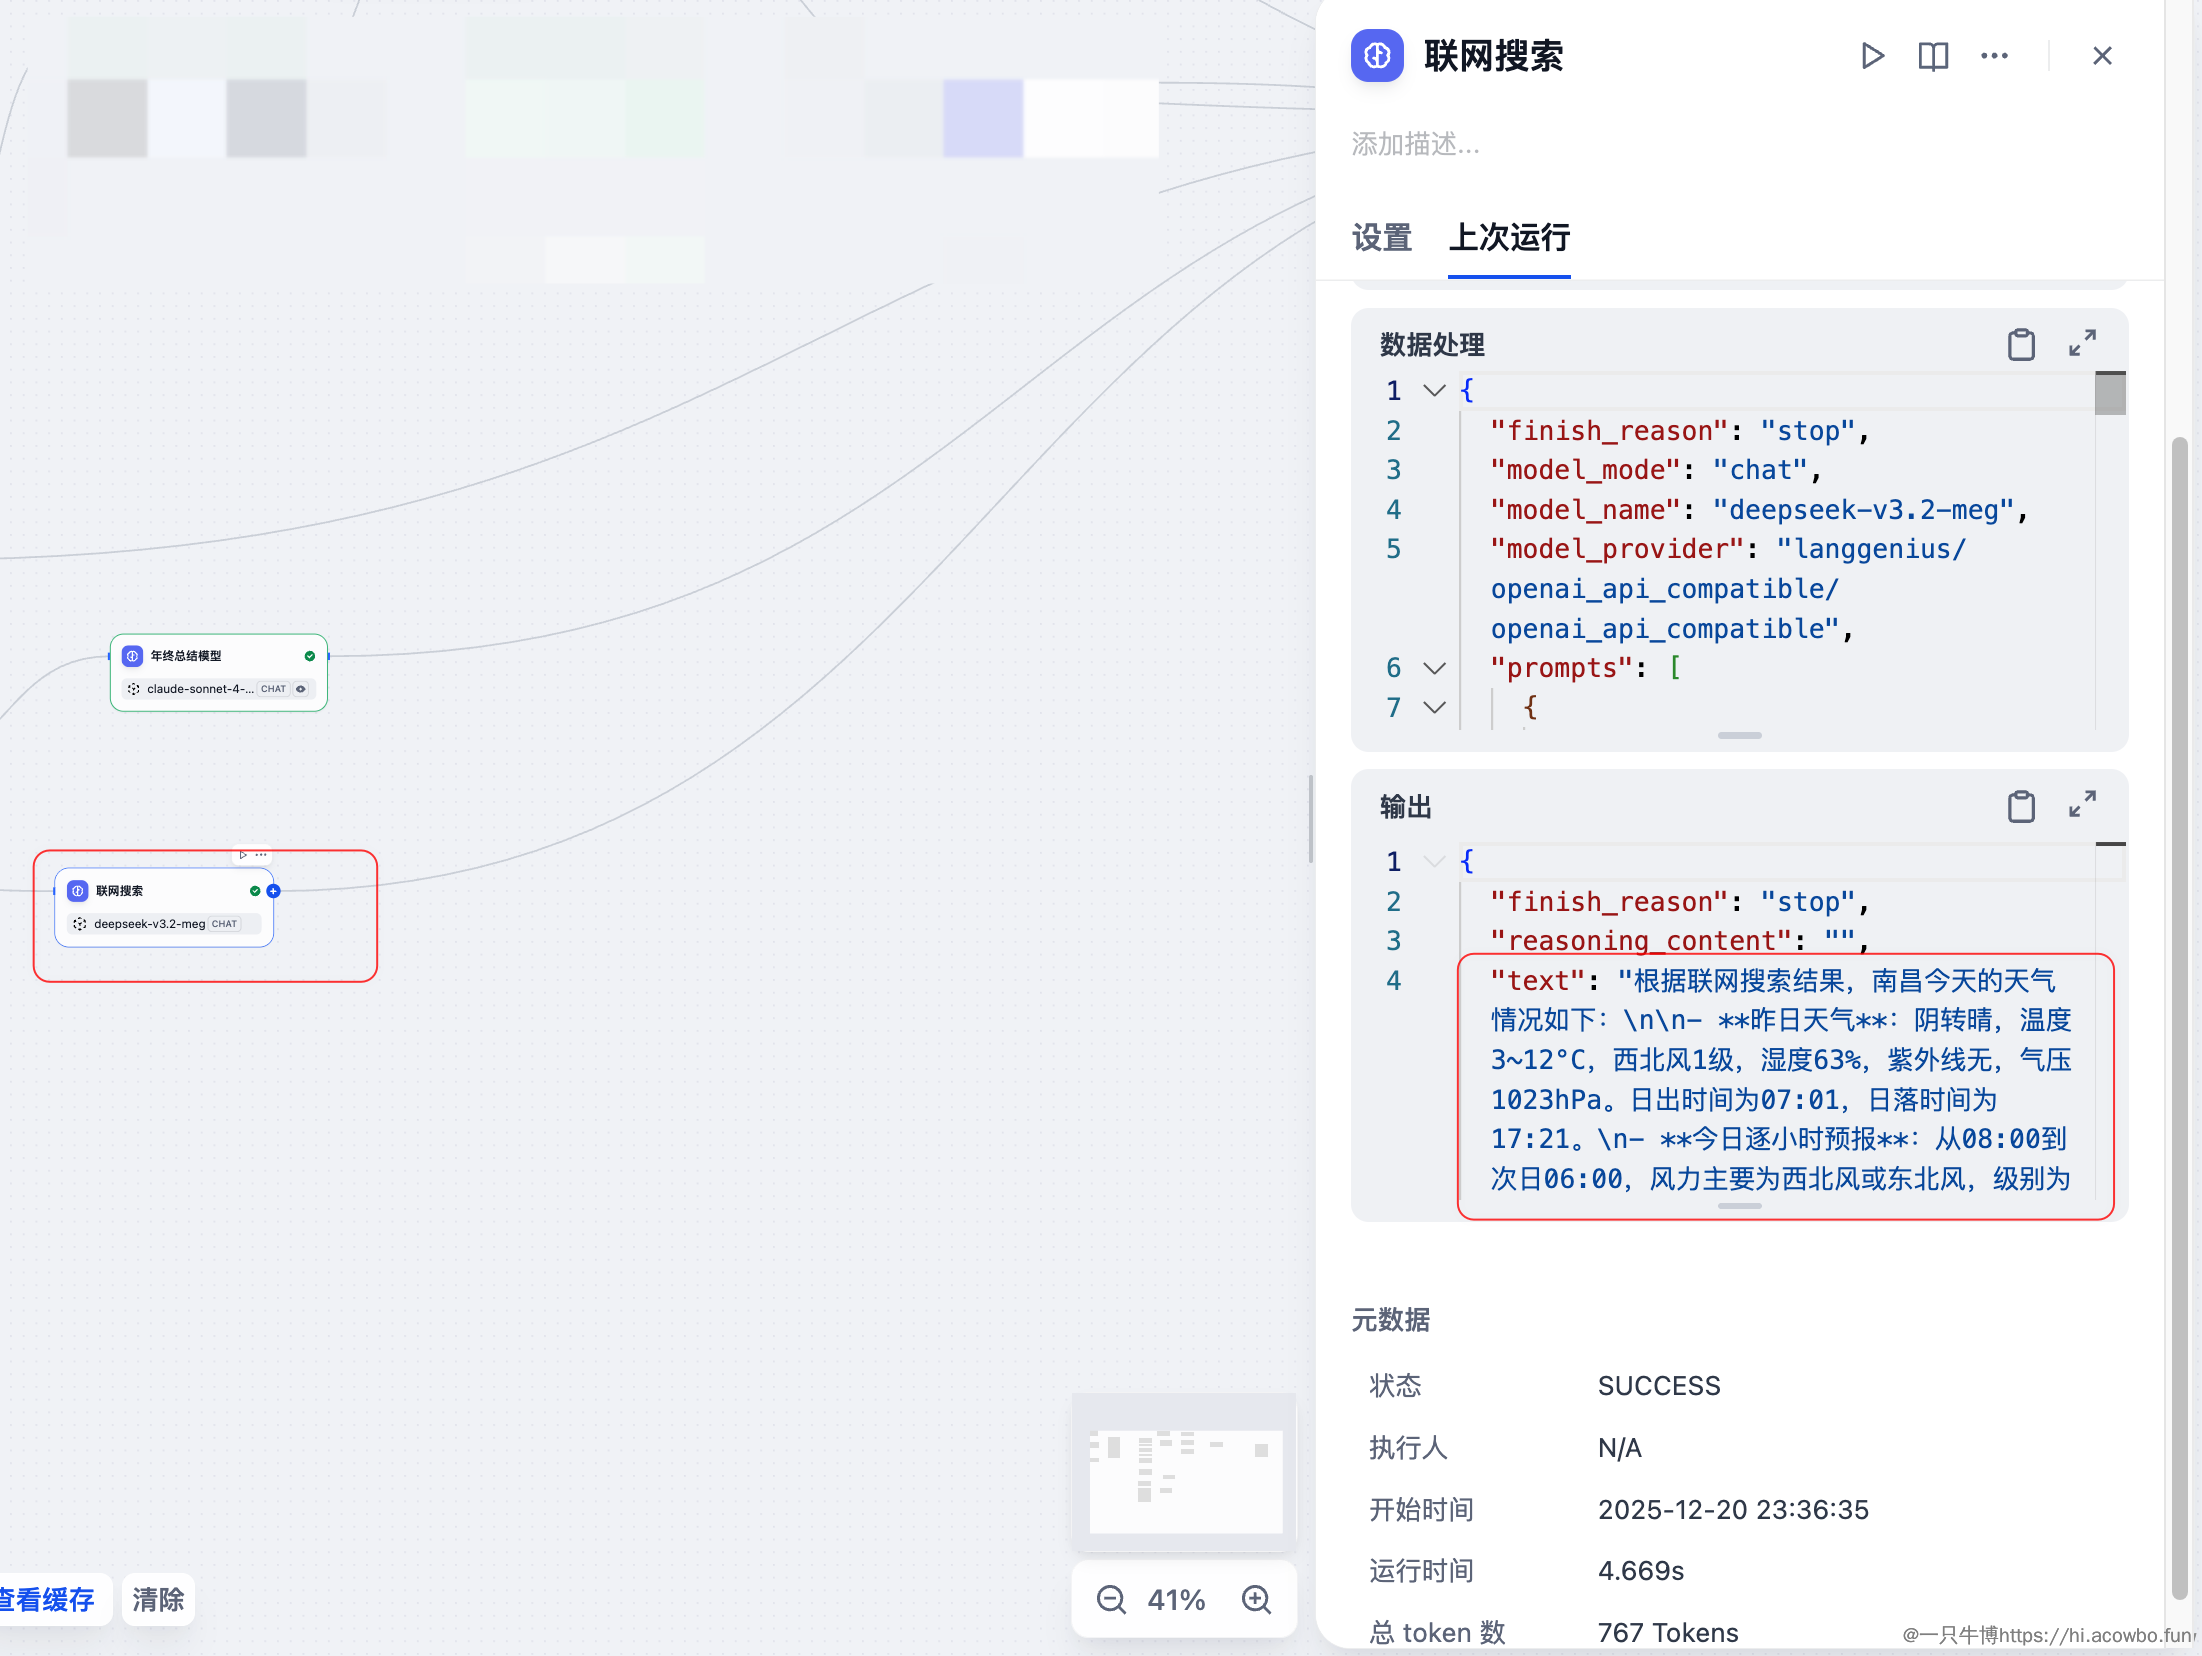
Task: Collapse line 7 object fold arrow
Action: [x=1434, y=708]
